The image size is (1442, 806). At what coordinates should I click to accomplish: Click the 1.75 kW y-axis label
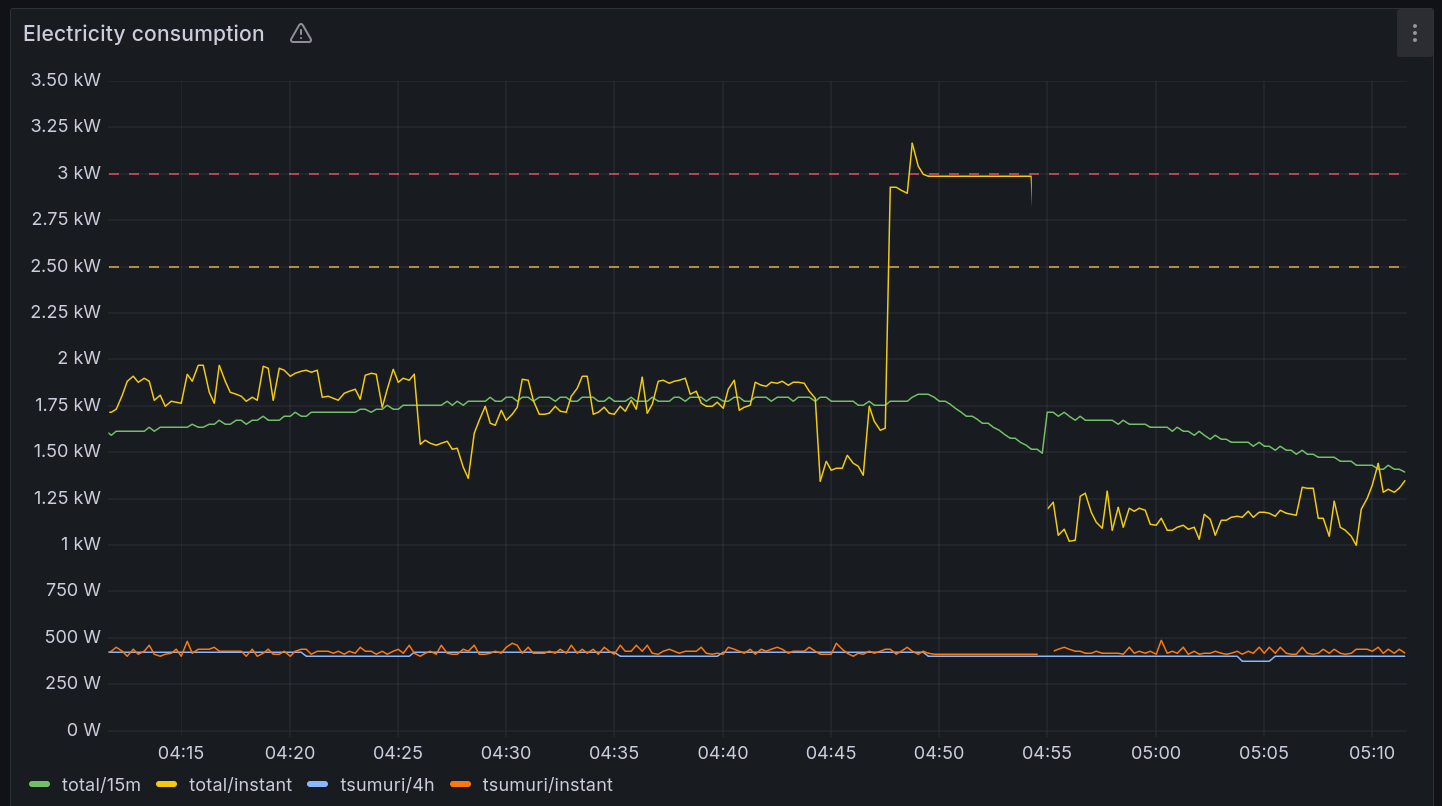(x=66, y=405)
